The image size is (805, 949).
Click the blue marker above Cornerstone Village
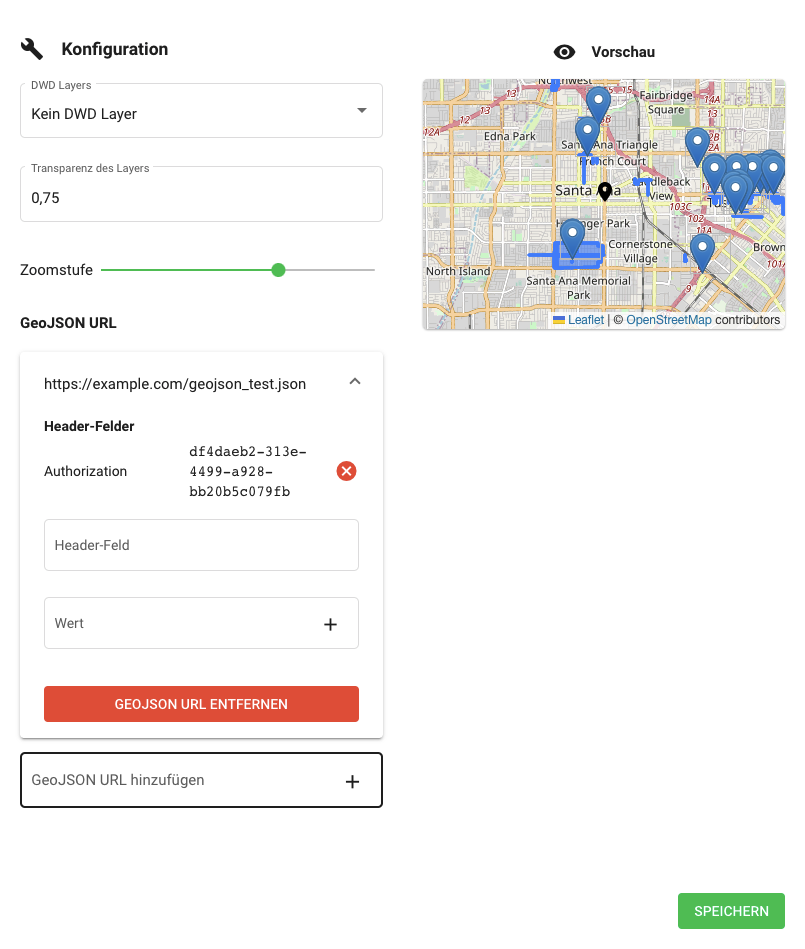point(703,251)
